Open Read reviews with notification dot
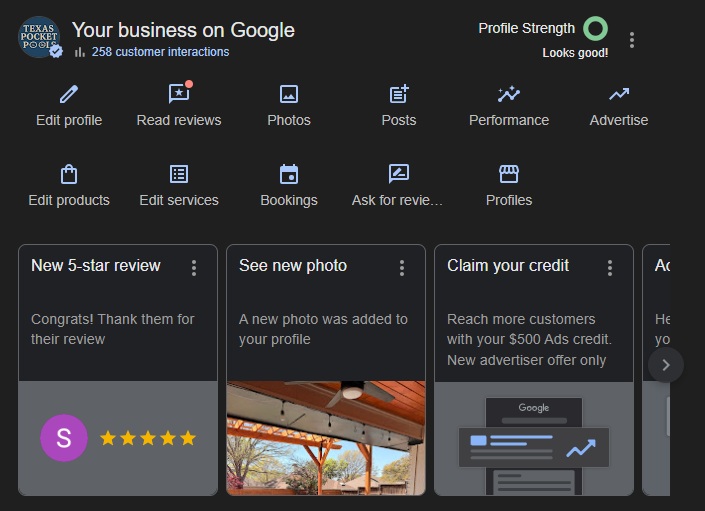 click(x=179, y=95)
